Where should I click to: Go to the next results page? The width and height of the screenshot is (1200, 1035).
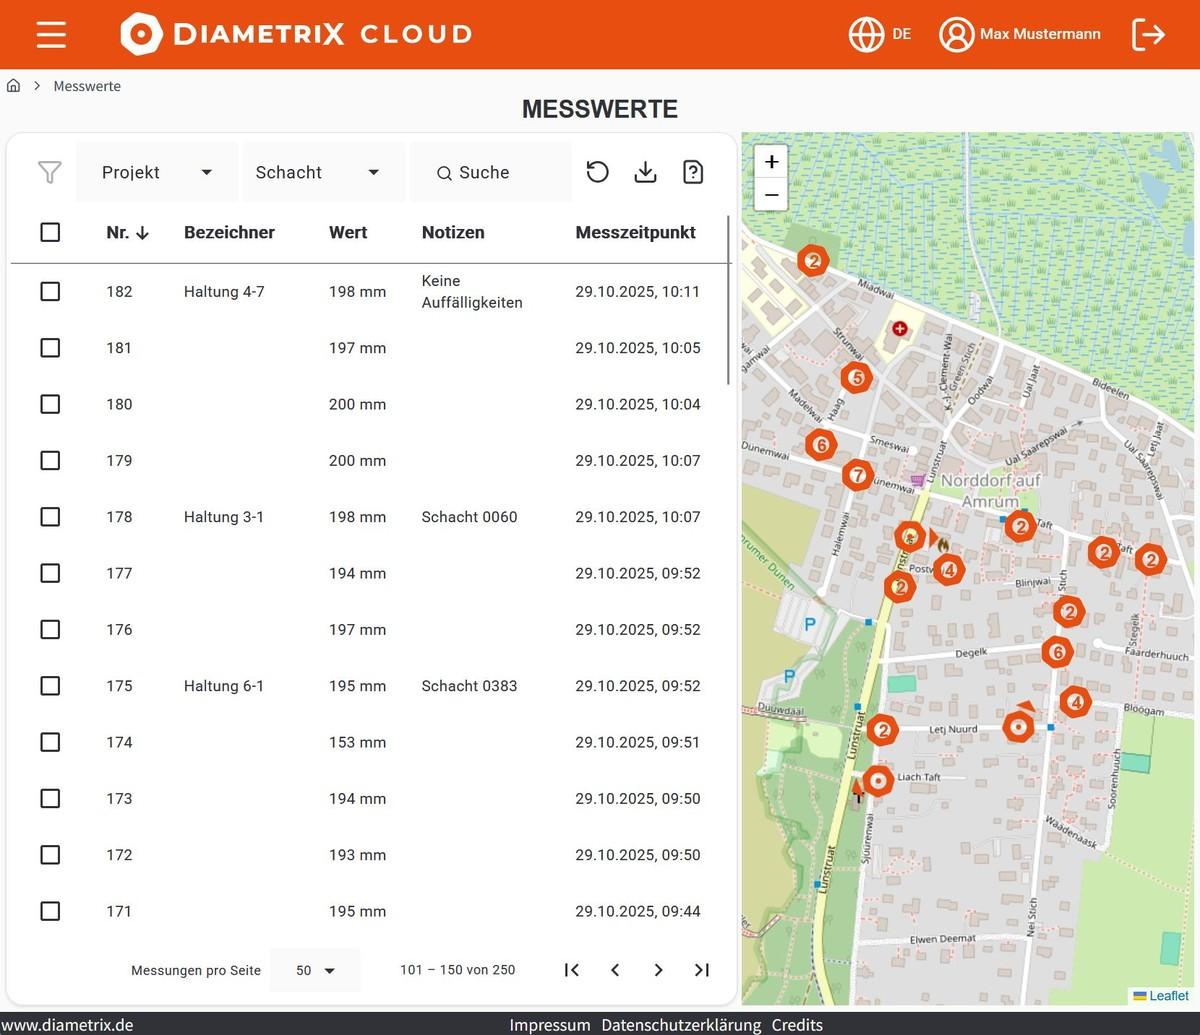click(658, 969)
